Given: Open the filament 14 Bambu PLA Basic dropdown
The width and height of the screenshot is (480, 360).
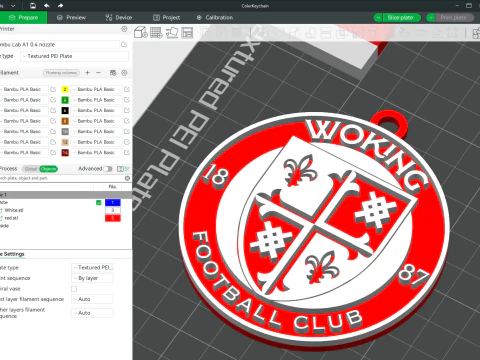Looking at the screenshot, I should coord(96,153).
